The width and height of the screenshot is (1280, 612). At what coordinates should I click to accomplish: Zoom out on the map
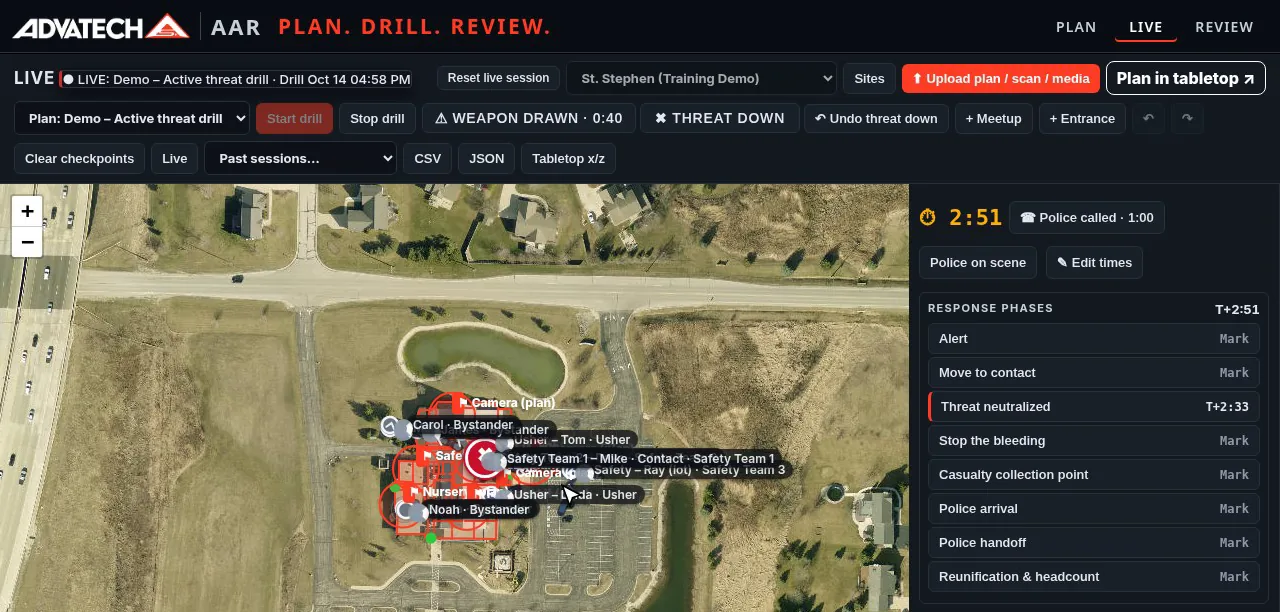[x=27, y=242]
